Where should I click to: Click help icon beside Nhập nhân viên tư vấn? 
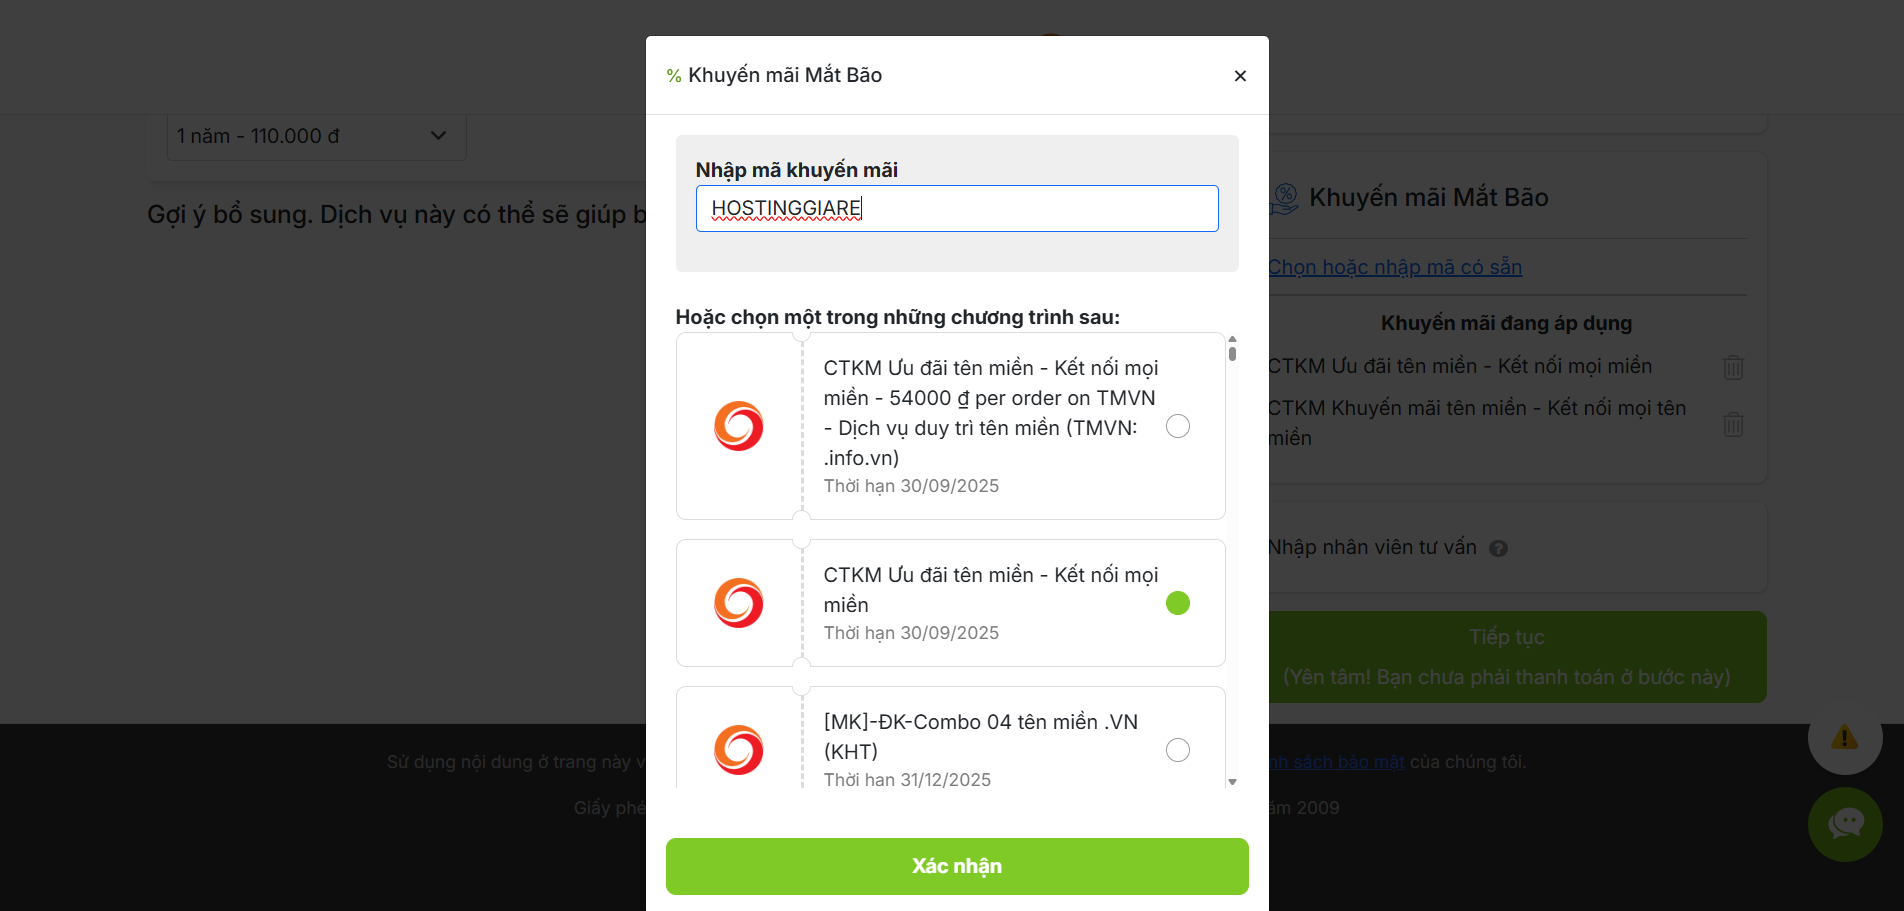pyautogui.click(x=1498, y=548)
